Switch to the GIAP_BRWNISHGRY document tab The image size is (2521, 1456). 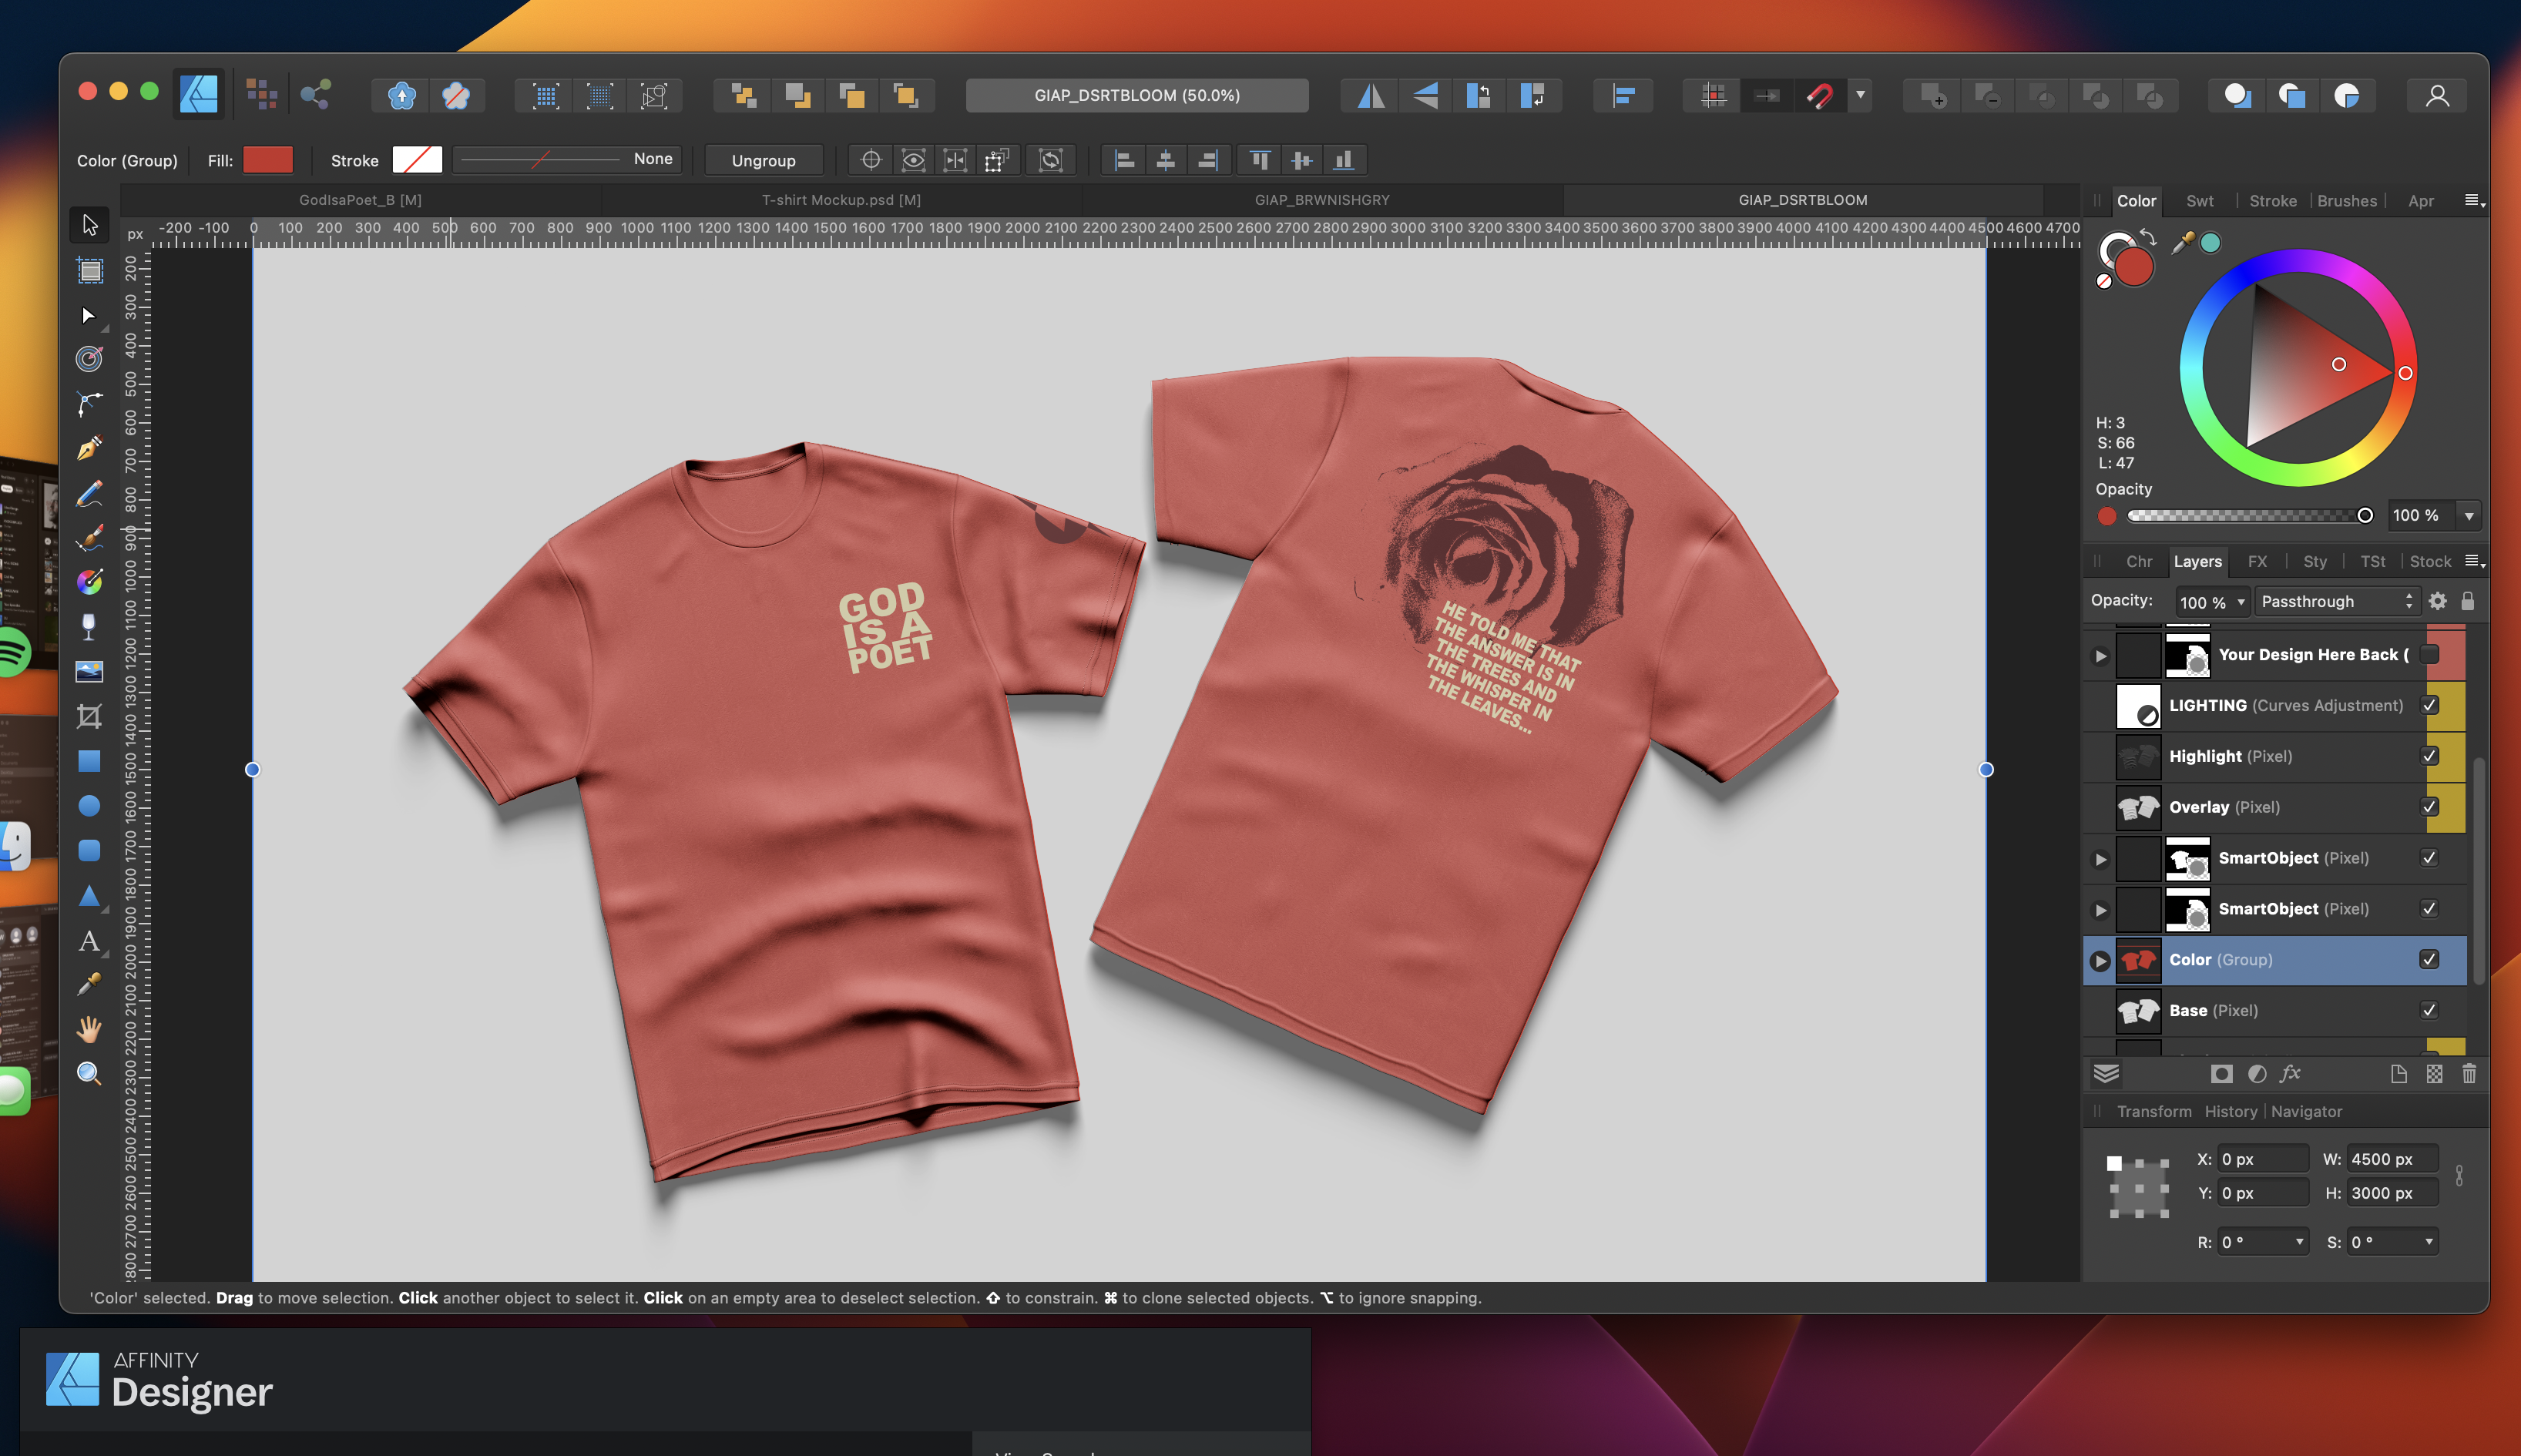coord(1322,200)
